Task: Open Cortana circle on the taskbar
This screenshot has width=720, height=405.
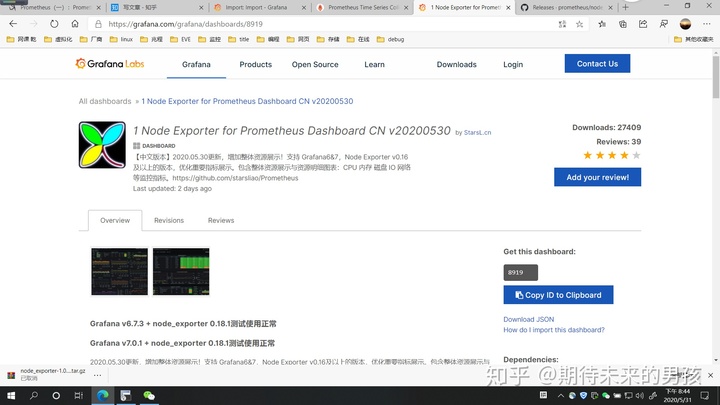Action: pos(56,395)
